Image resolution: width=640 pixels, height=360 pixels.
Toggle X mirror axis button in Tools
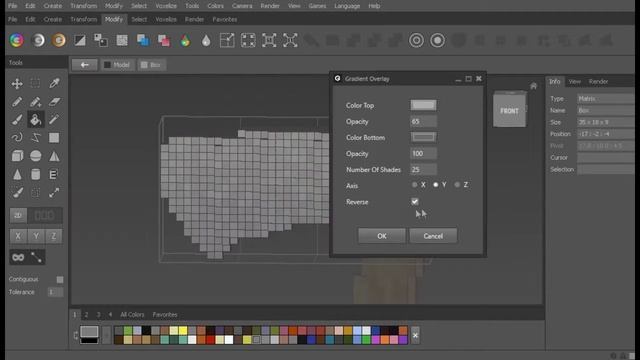click(18, 236)
